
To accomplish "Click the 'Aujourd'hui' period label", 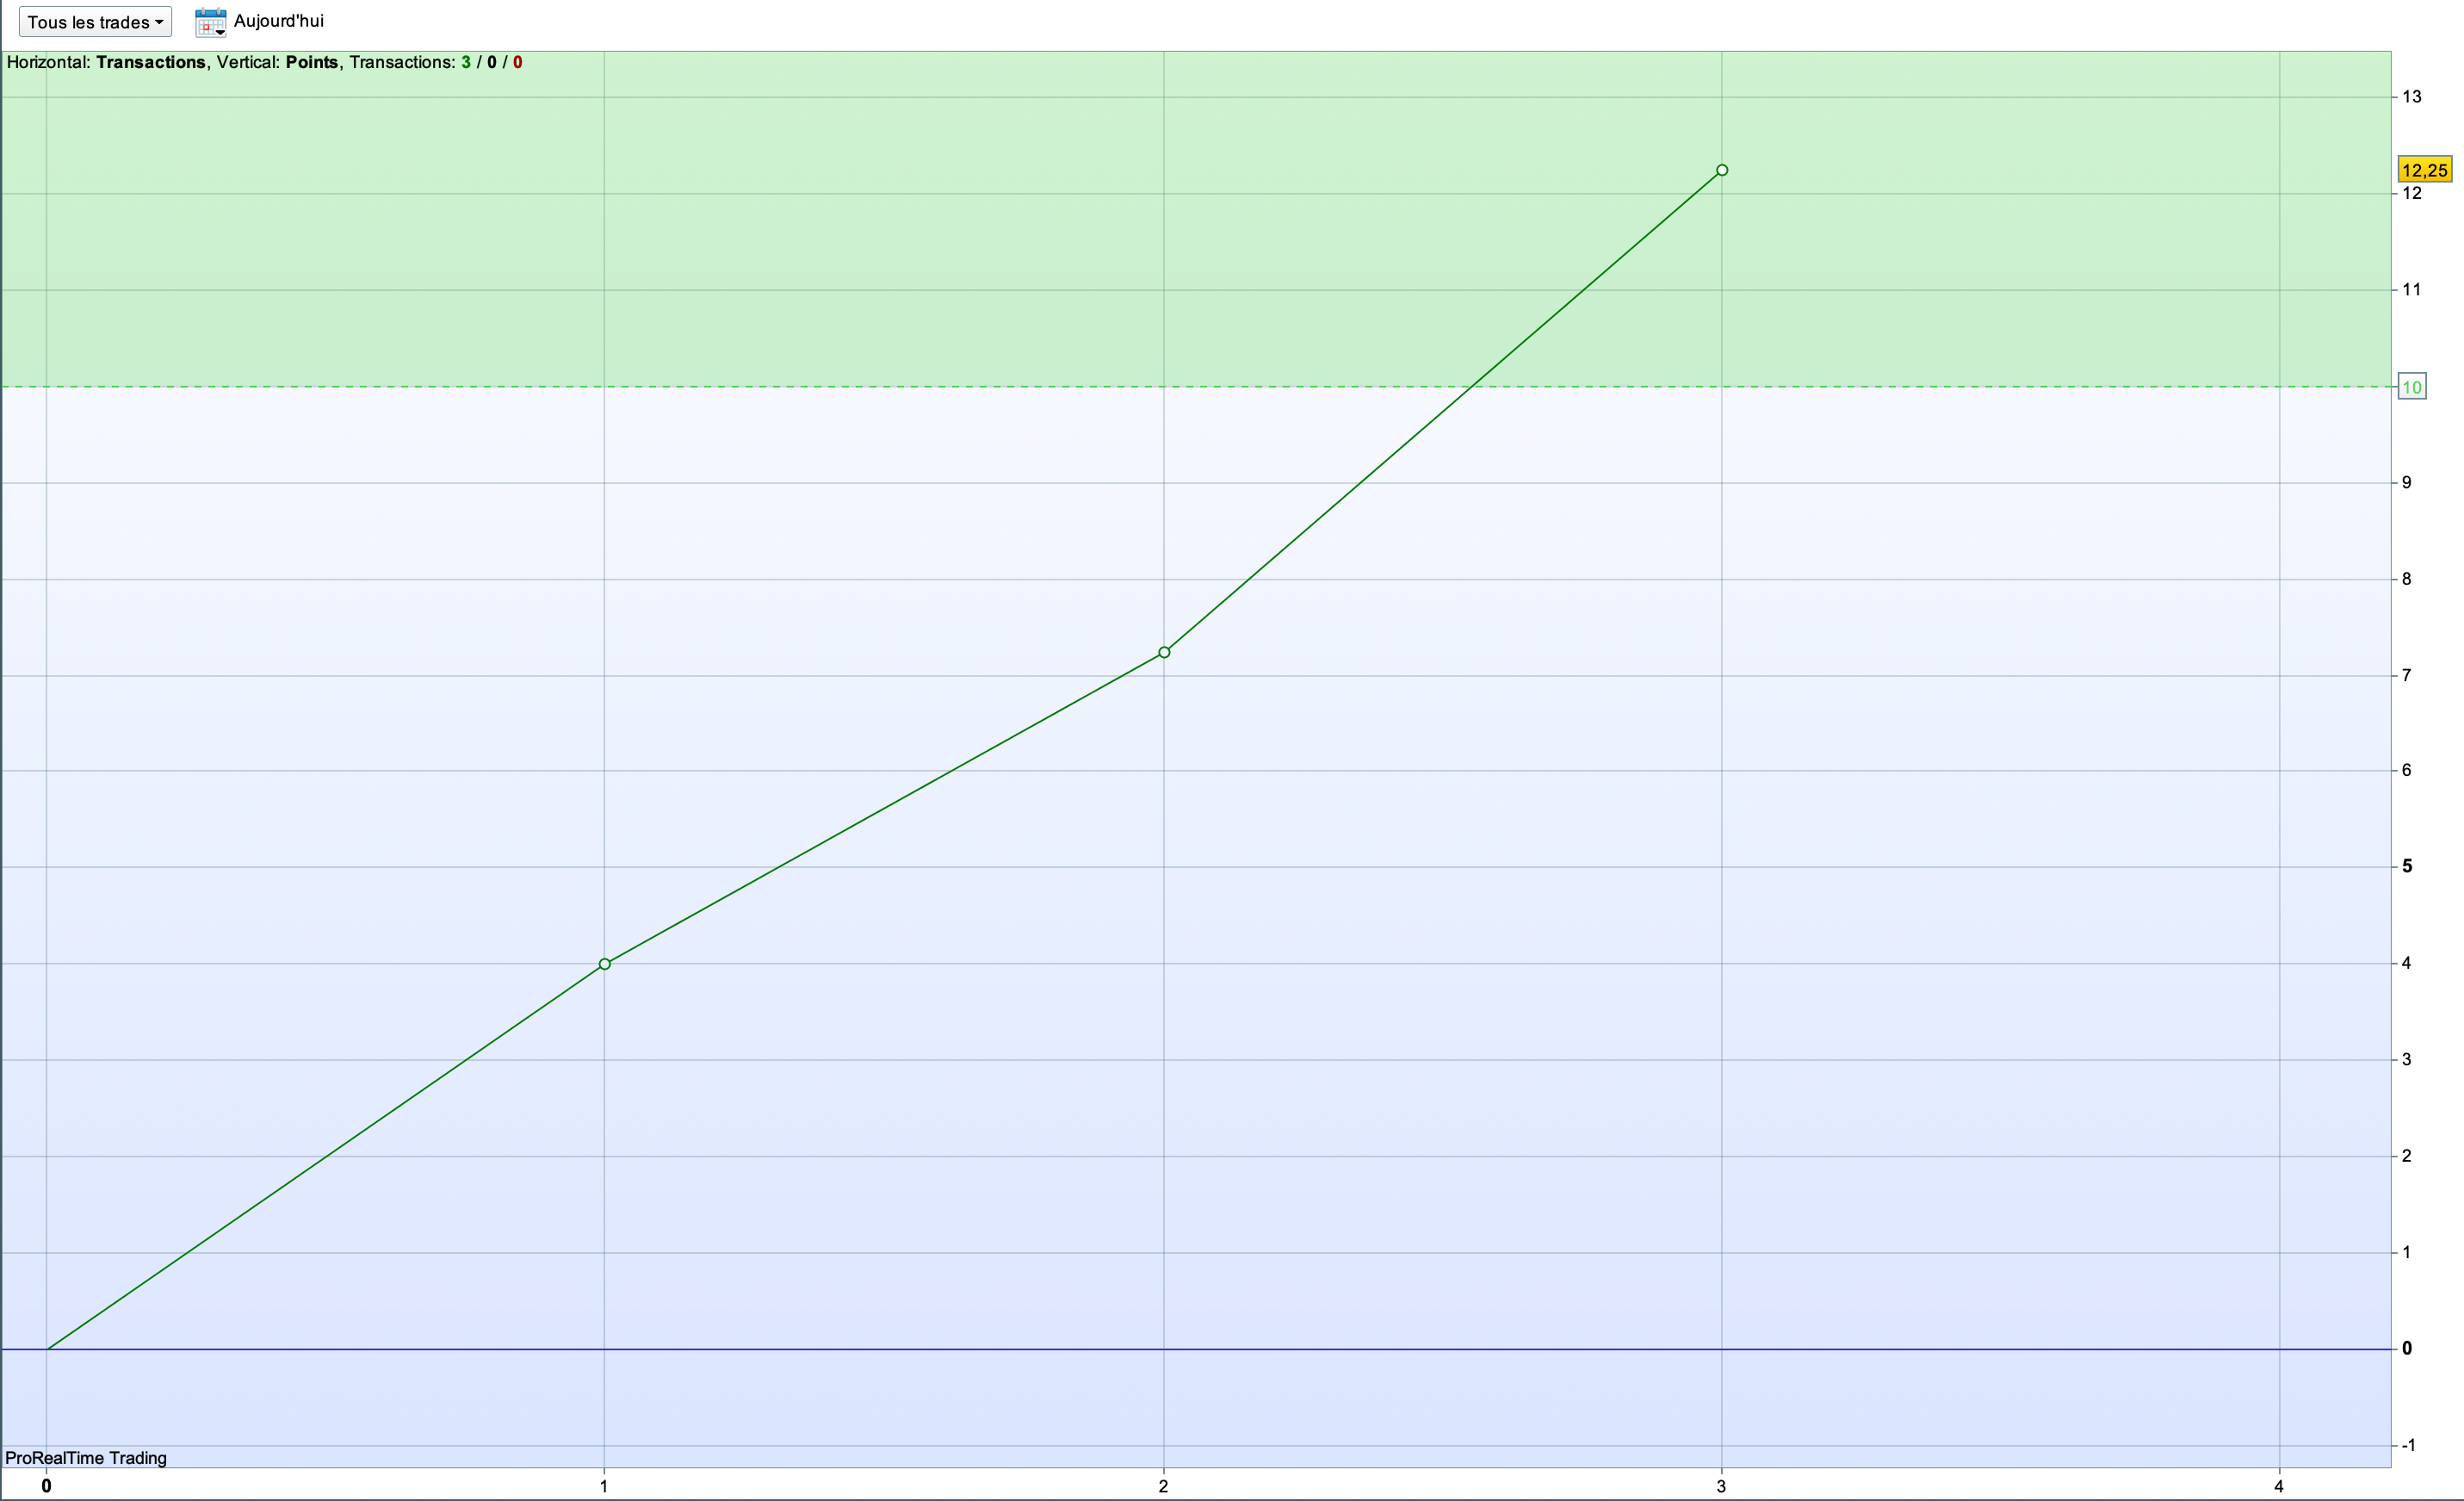I will 278,21.
